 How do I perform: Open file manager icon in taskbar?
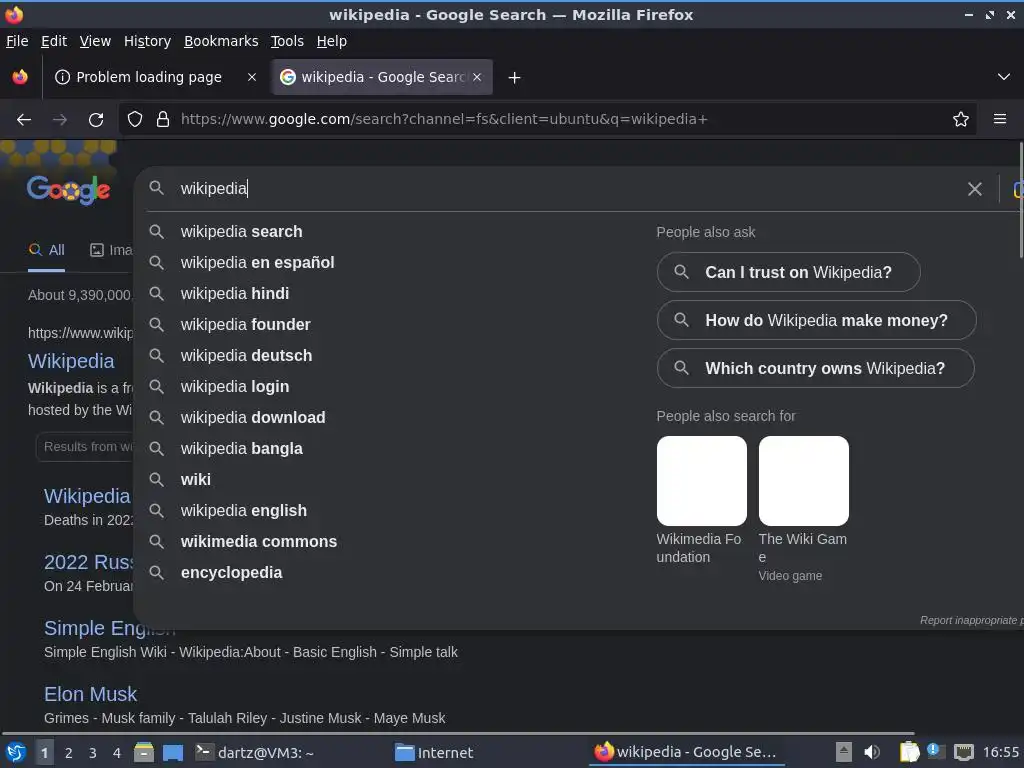point(144,752)
